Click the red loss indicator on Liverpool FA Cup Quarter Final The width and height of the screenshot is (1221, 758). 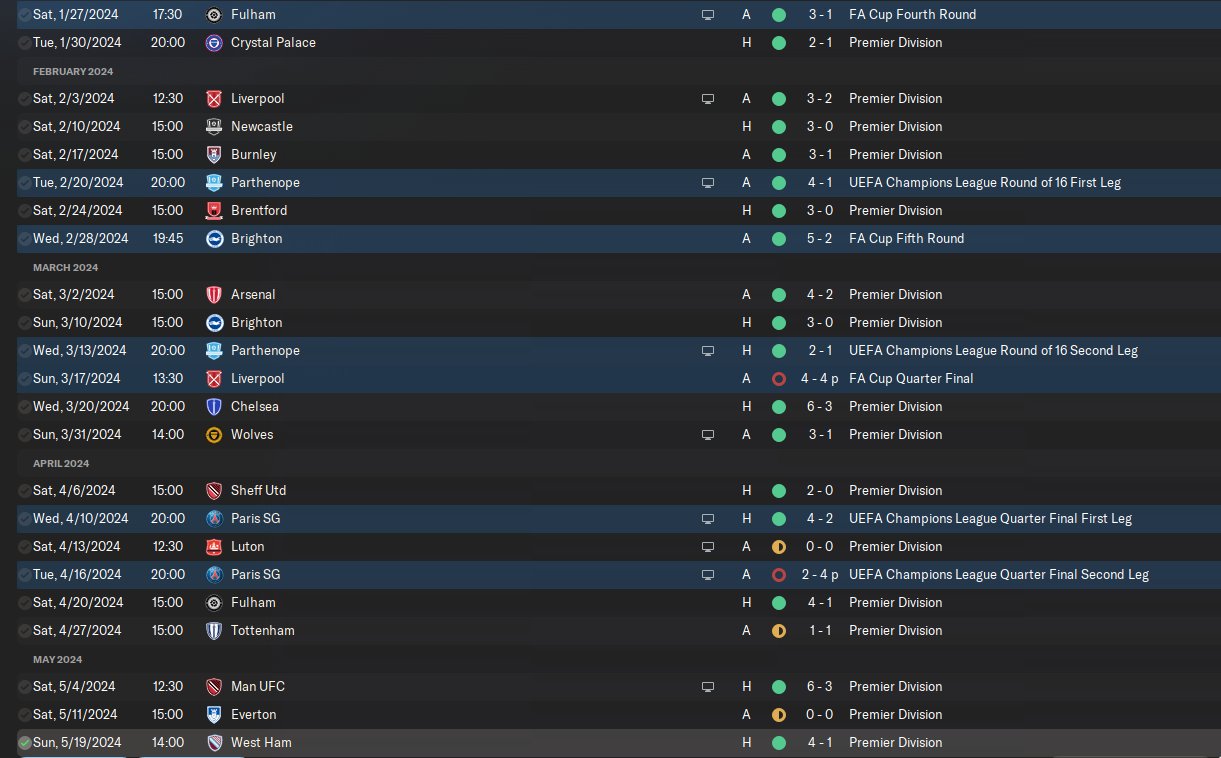tap(779, 379)
